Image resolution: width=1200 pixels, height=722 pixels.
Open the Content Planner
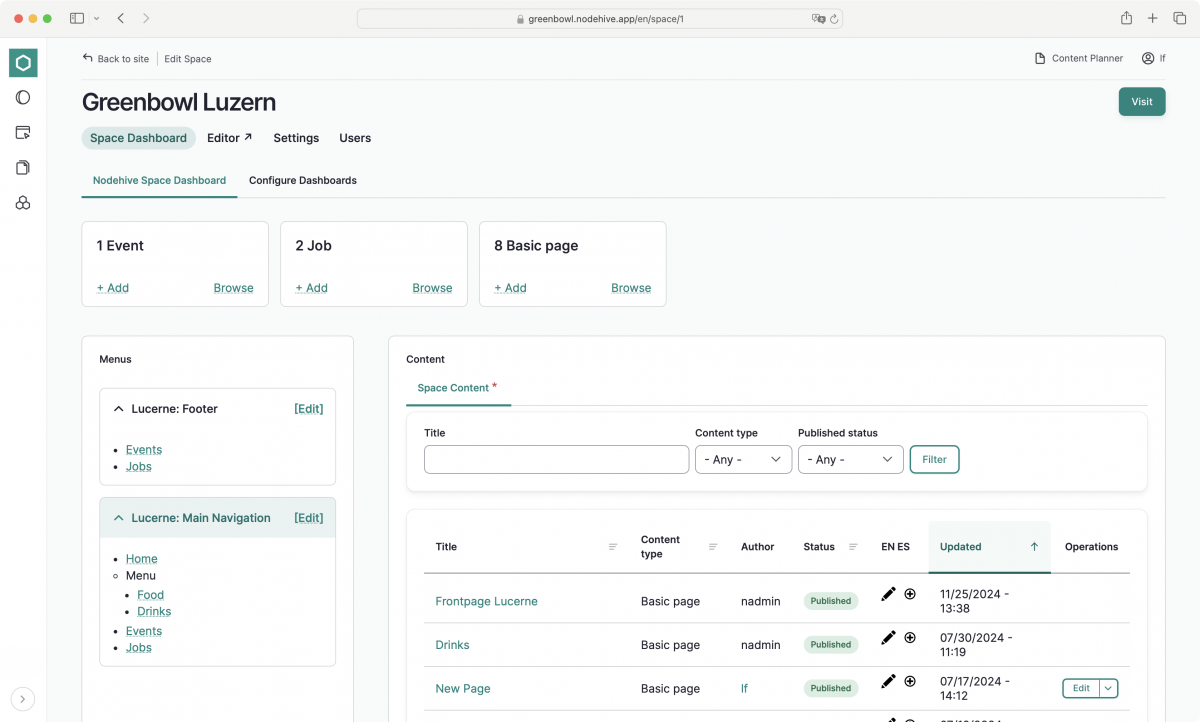tap(1079, 59)
